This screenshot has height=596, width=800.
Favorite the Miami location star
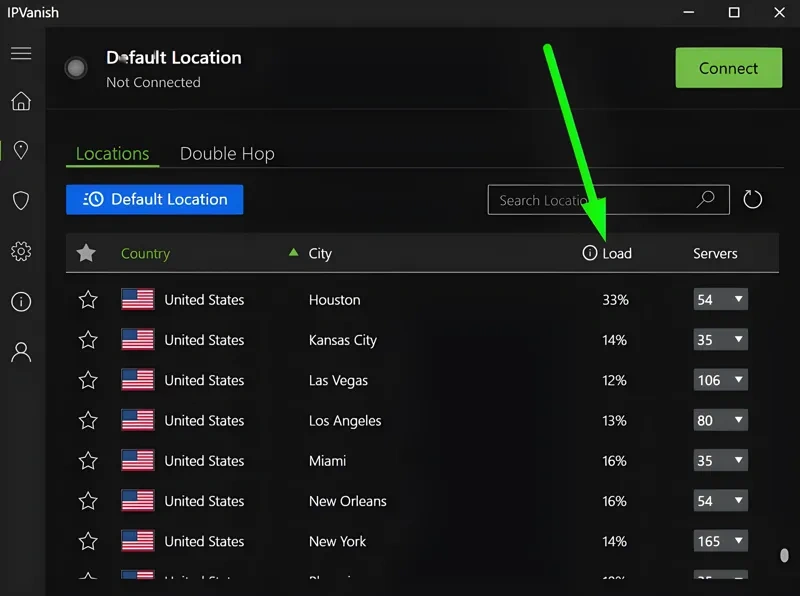88,461
